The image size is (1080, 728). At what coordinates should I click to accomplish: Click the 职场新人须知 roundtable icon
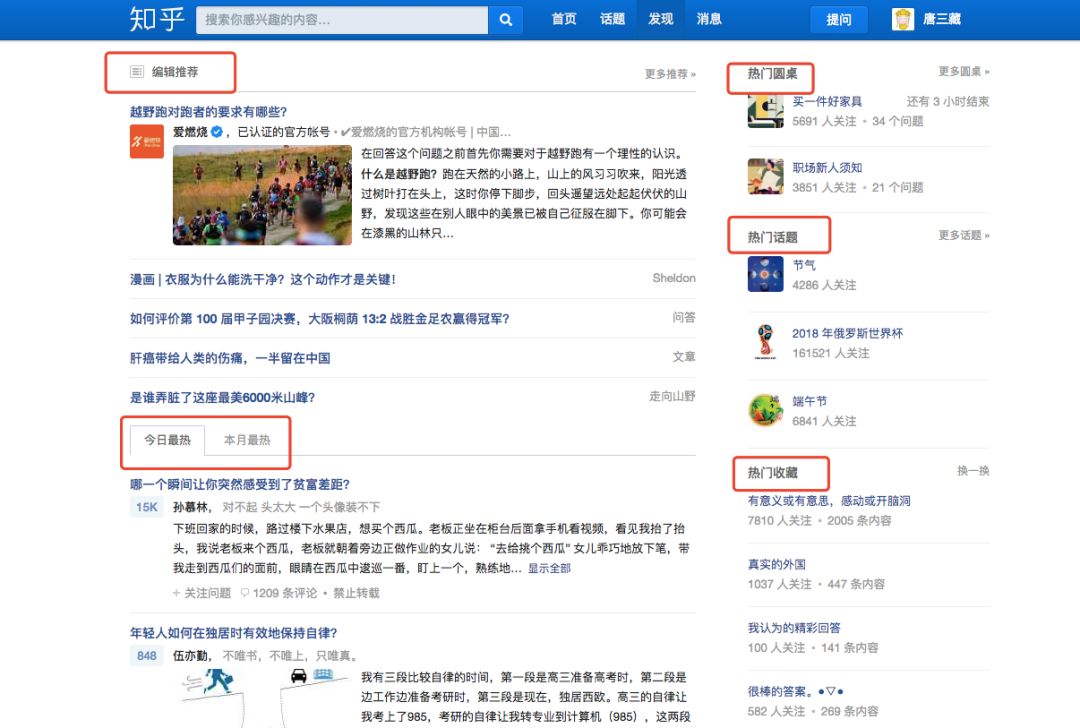(765, 176)
